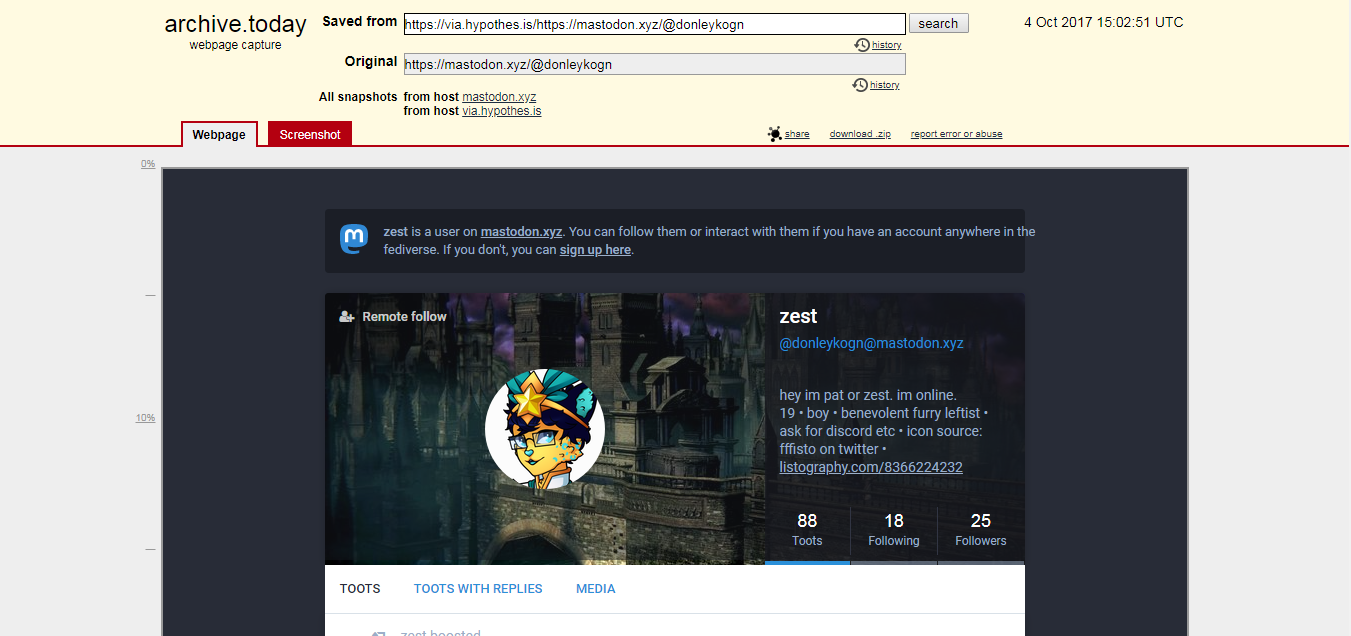Open the archive.today home link
The width and height of the screenshot is (1351, 636).
point(235,26)
